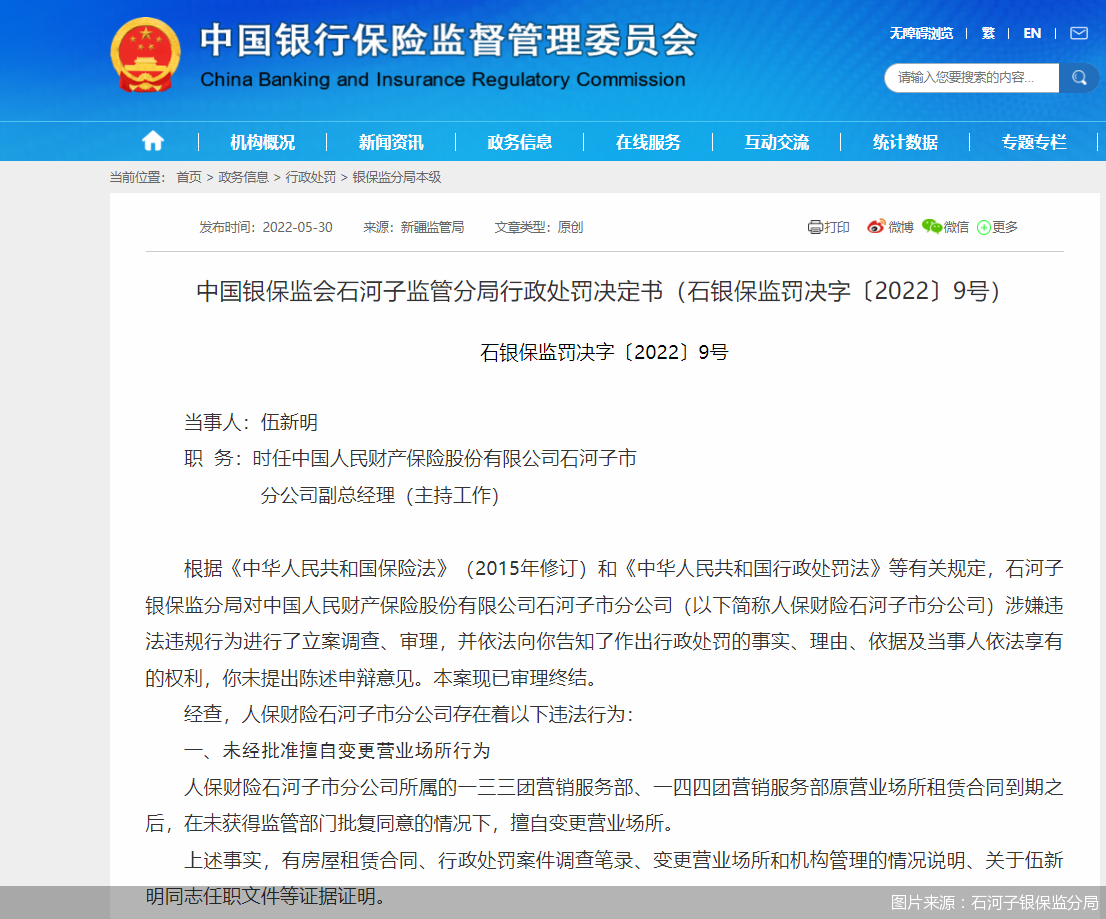Open more sharing options with 更多 icon

(983, 227)
